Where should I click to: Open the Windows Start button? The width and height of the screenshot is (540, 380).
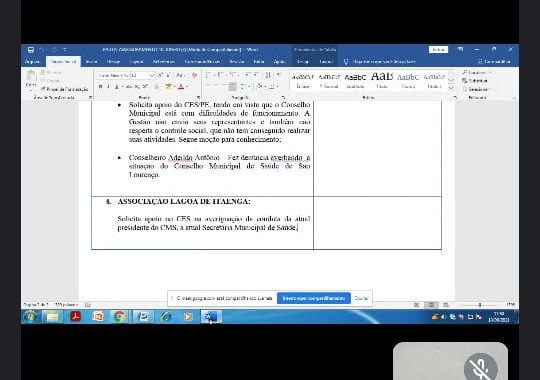30,317
